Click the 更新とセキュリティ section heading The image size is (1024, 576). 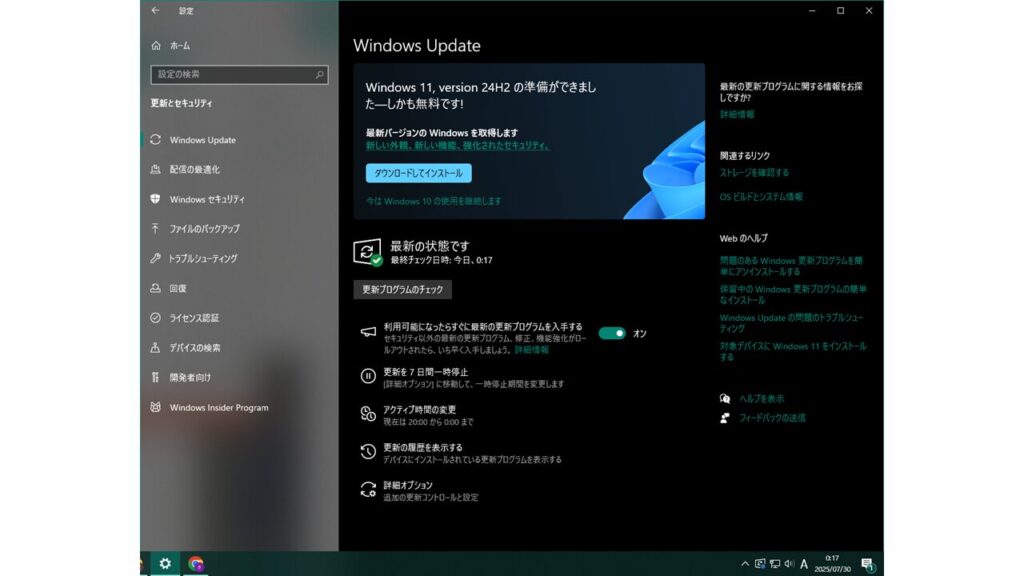pos(182,103)
